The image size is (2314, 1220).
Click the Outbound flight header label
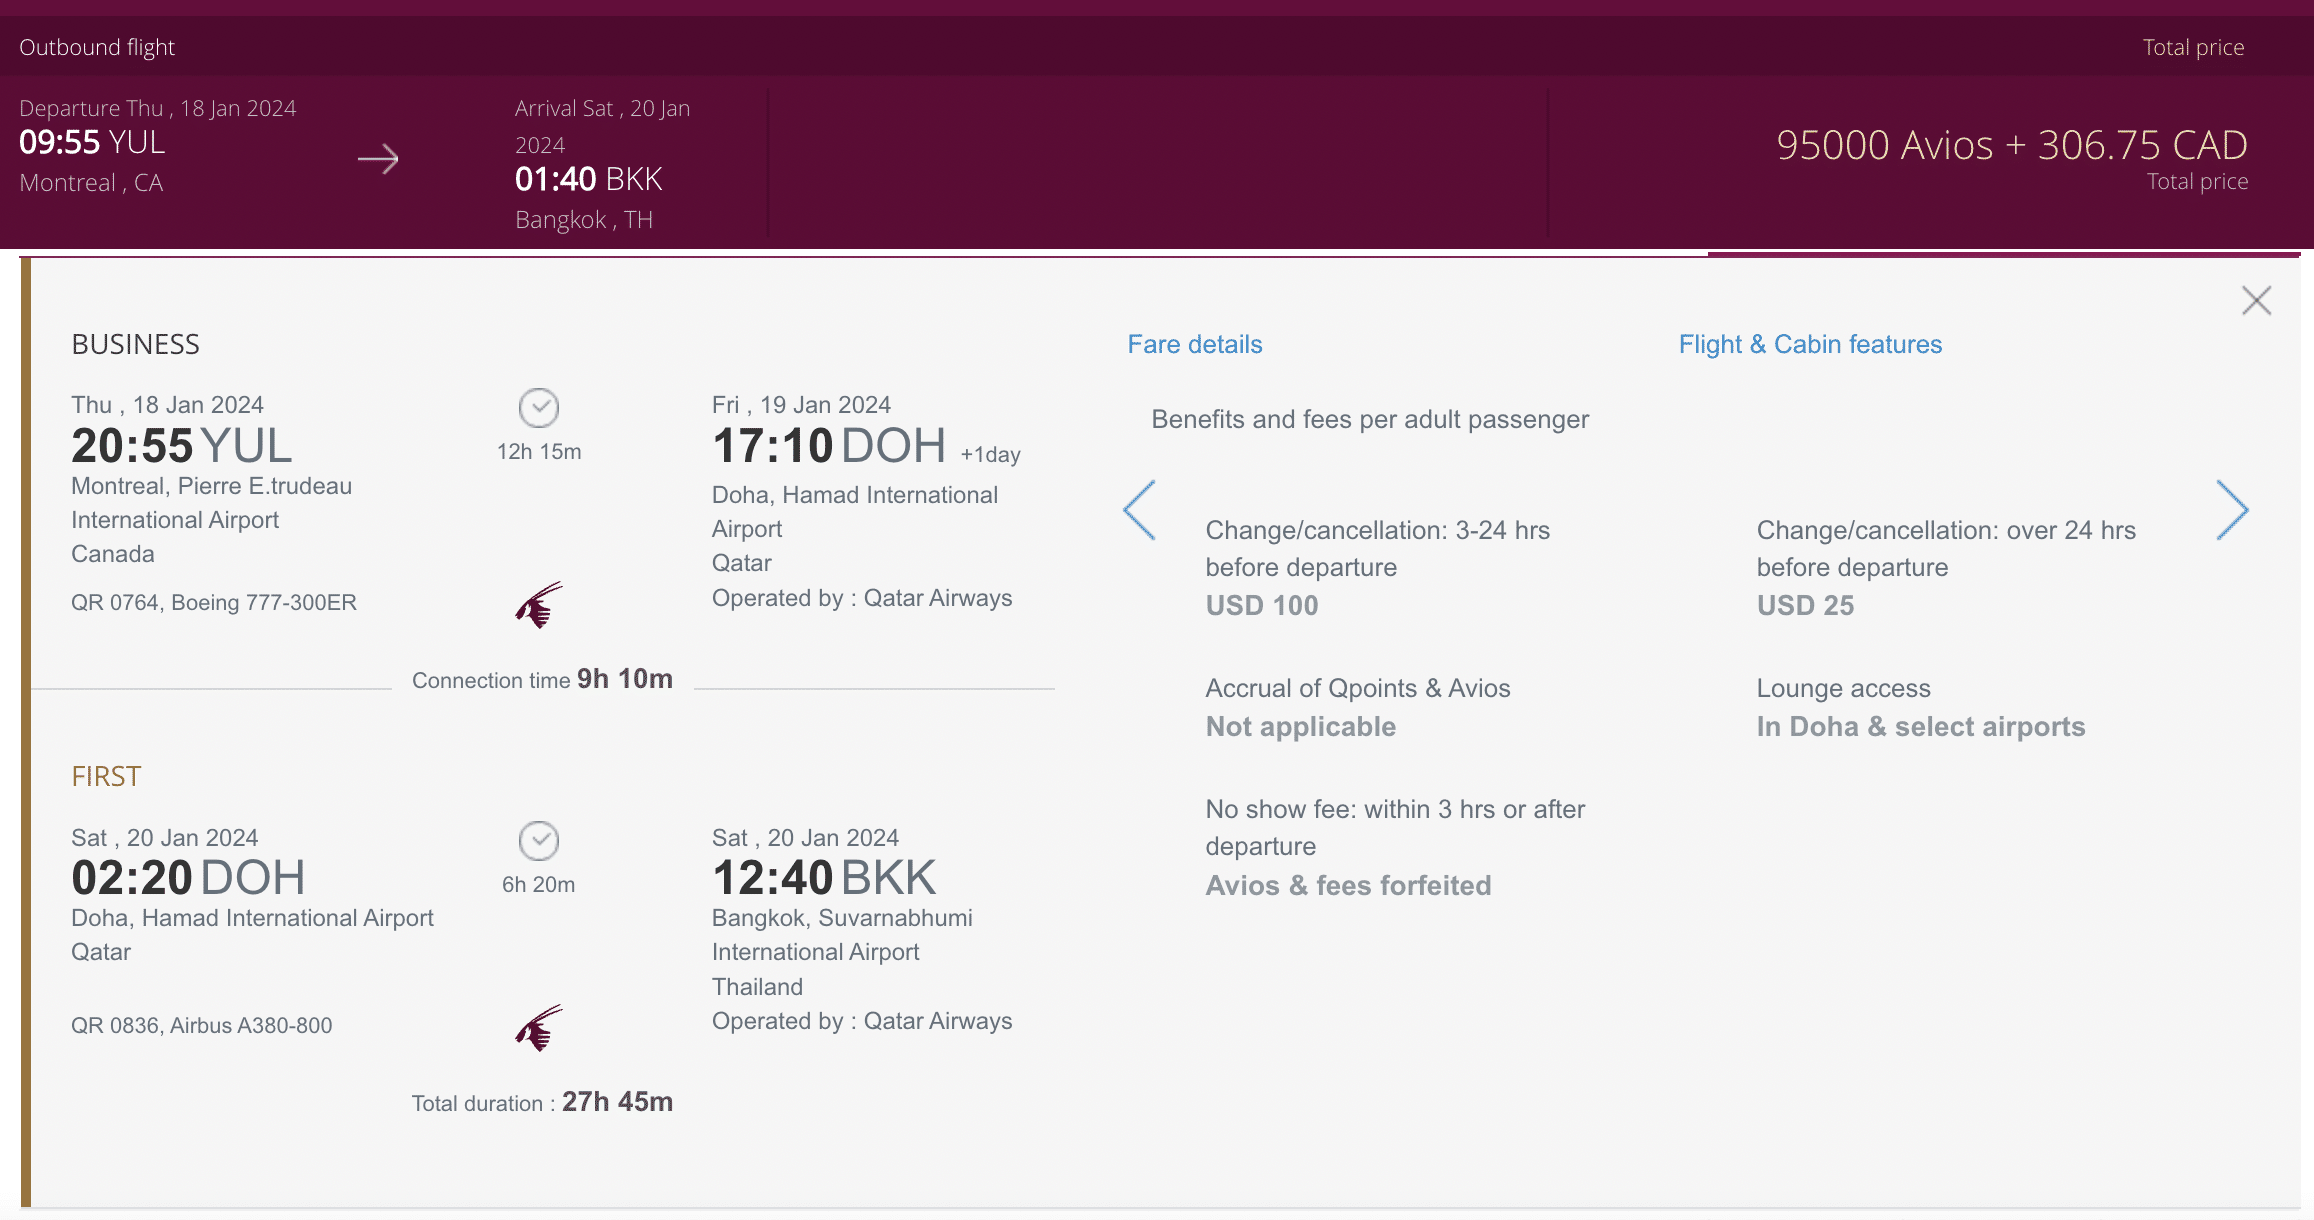click(x=97, y=47)
